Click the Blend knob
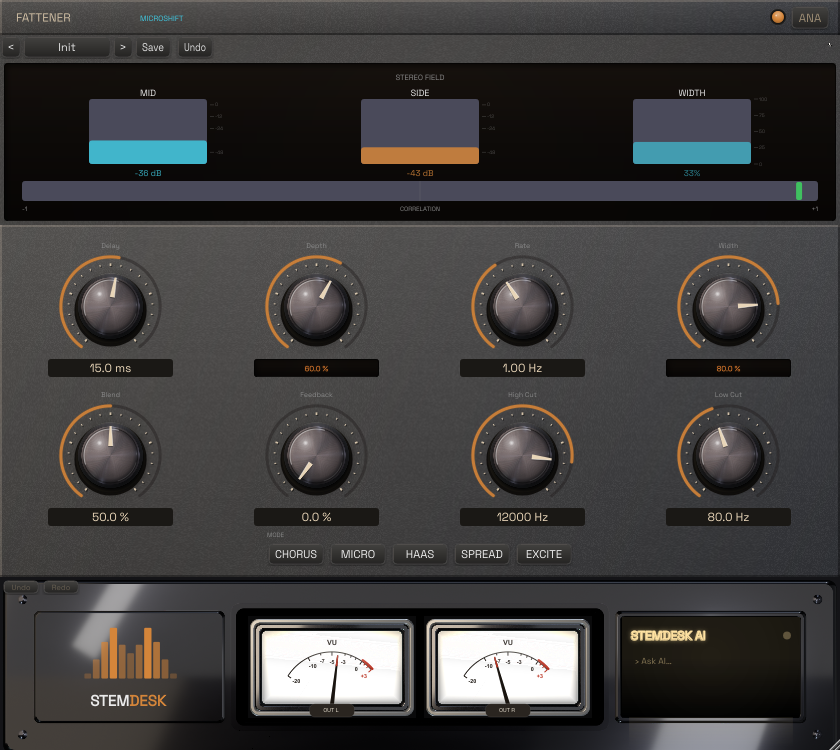This screenshot has height=750, width=840. pos(110,455)
